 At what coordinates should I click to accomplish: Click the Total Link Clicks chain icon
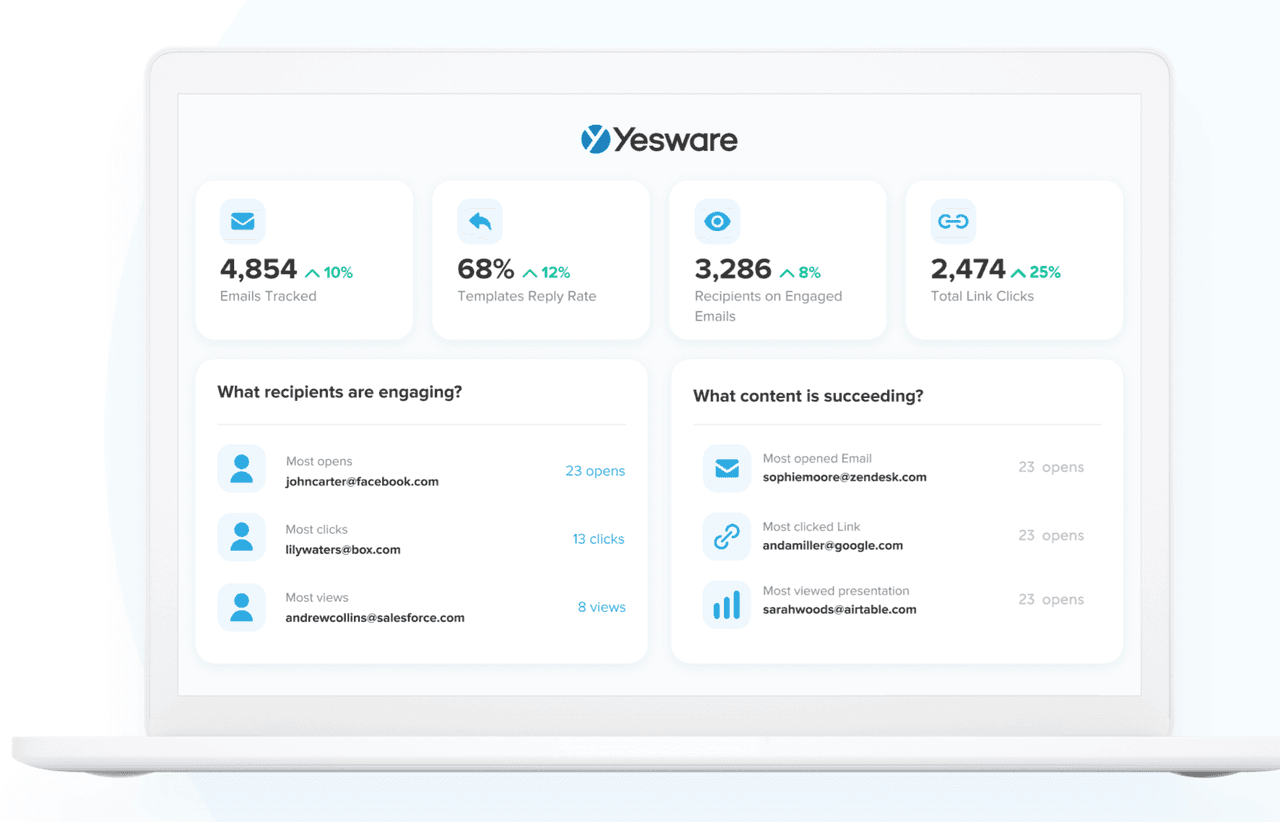[953, 221]
